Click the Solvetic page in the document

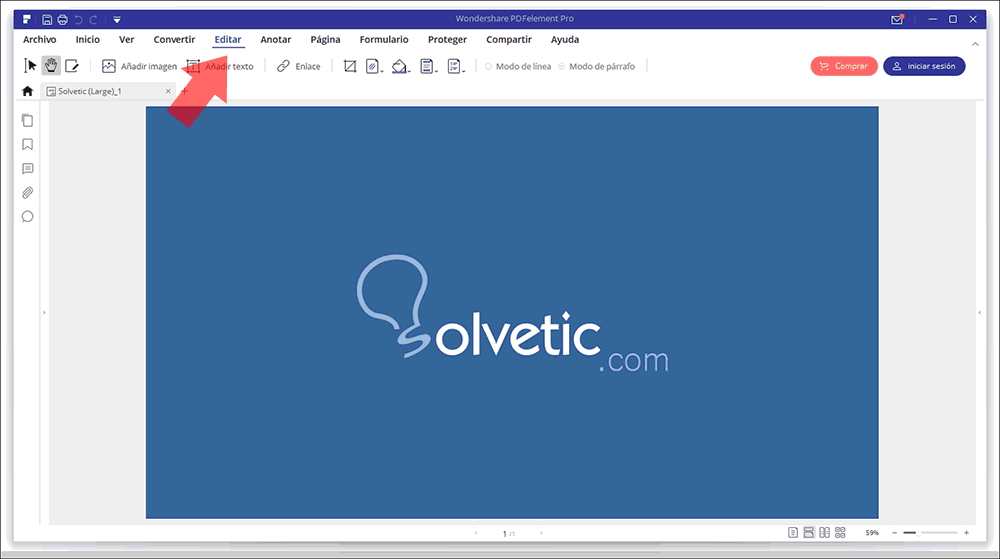point(512,312)
